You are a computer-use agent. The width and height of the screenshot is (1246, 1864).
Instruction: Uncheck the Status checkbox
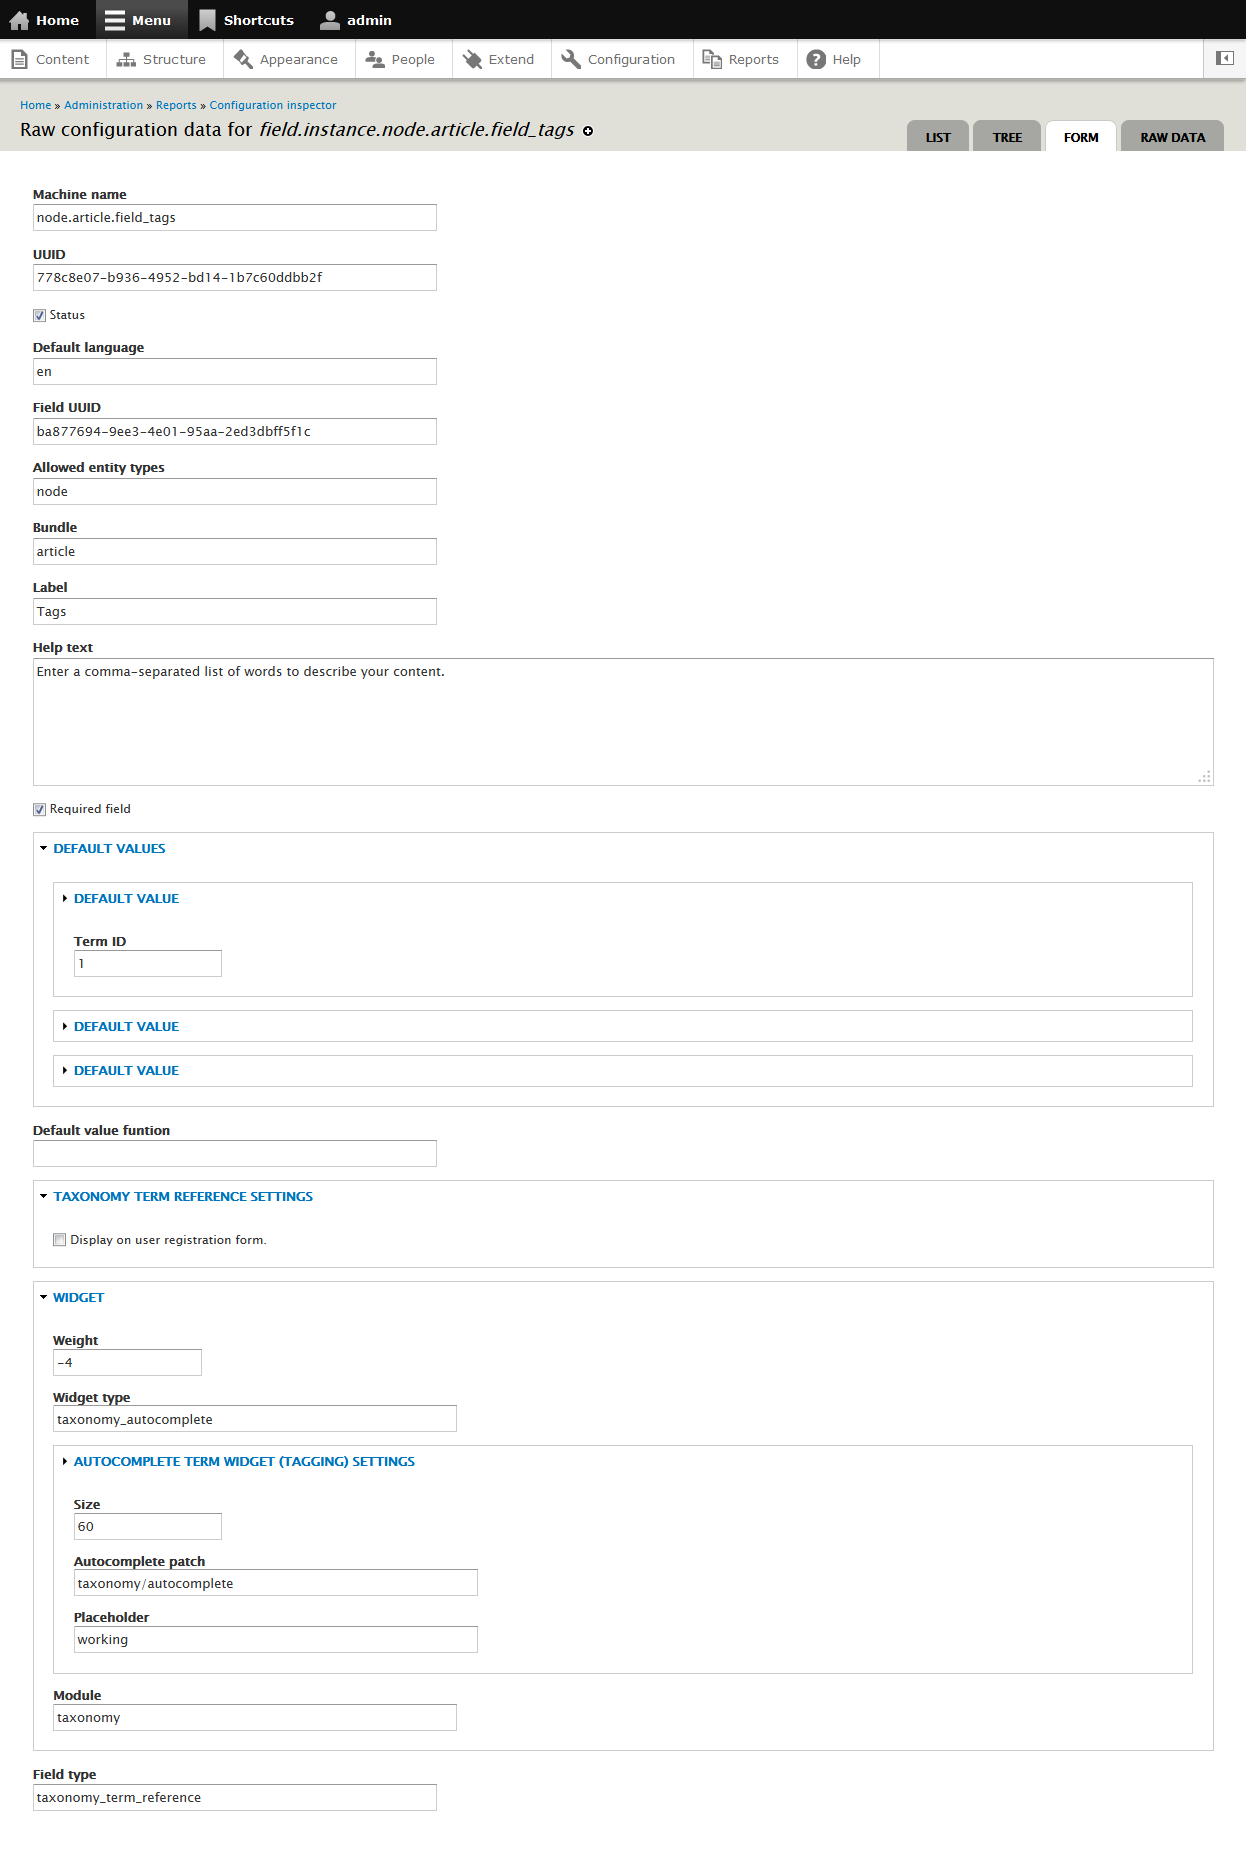tap(39, 315)
